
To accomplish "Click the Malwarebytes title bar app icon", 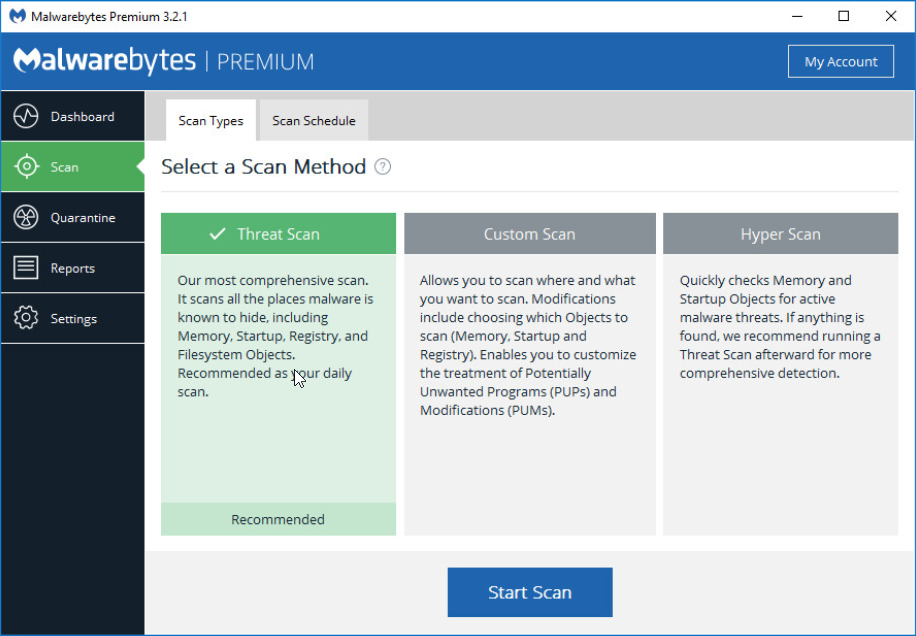I will (x=18, y=16).
